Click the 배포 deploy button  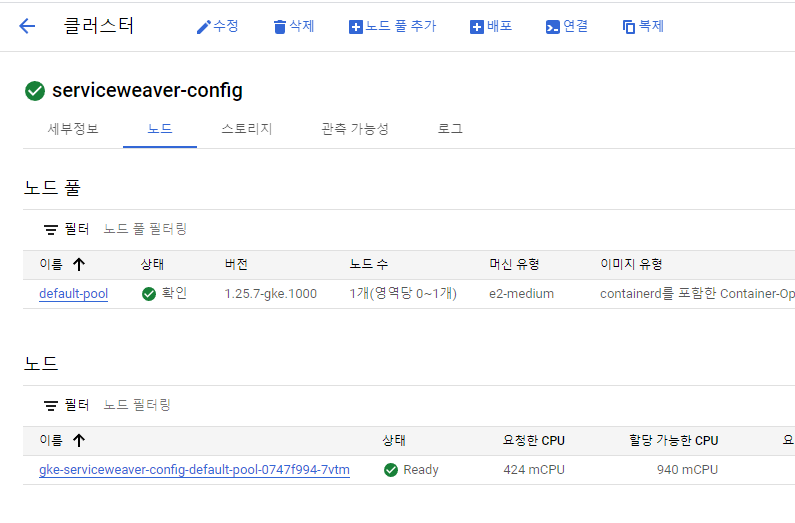[x=491, y=26]
